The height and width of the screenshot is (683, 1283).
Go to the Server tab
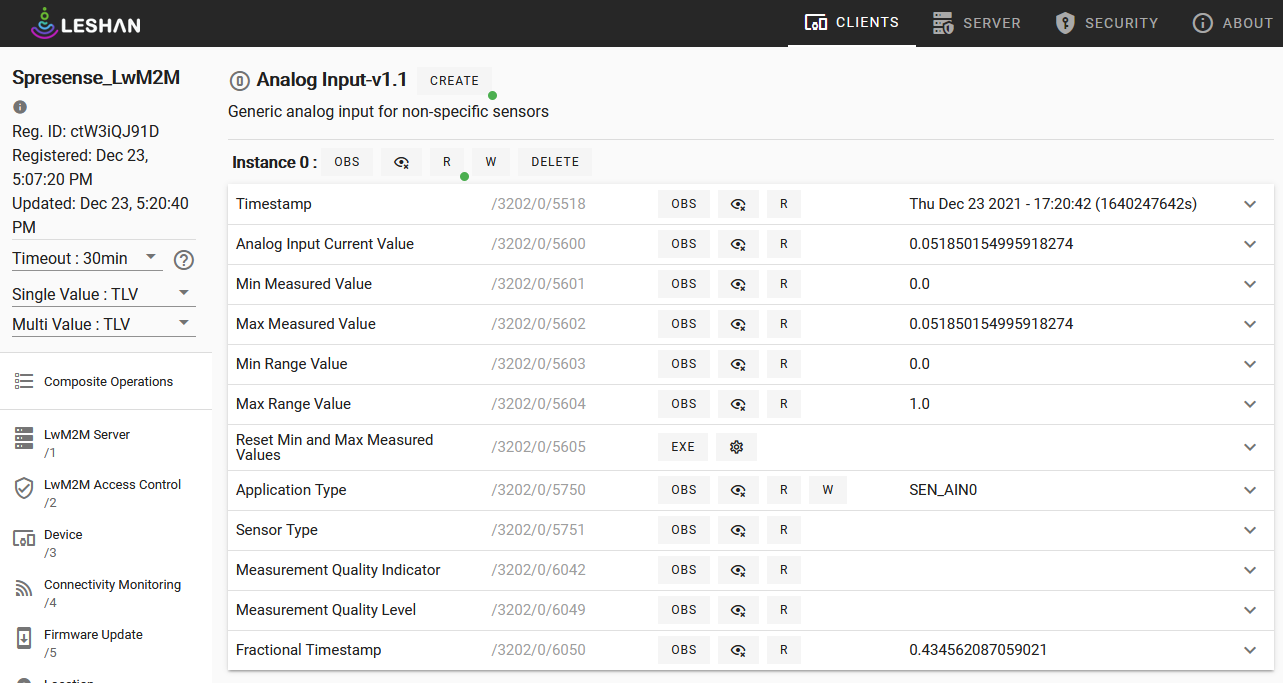point(976,23)
